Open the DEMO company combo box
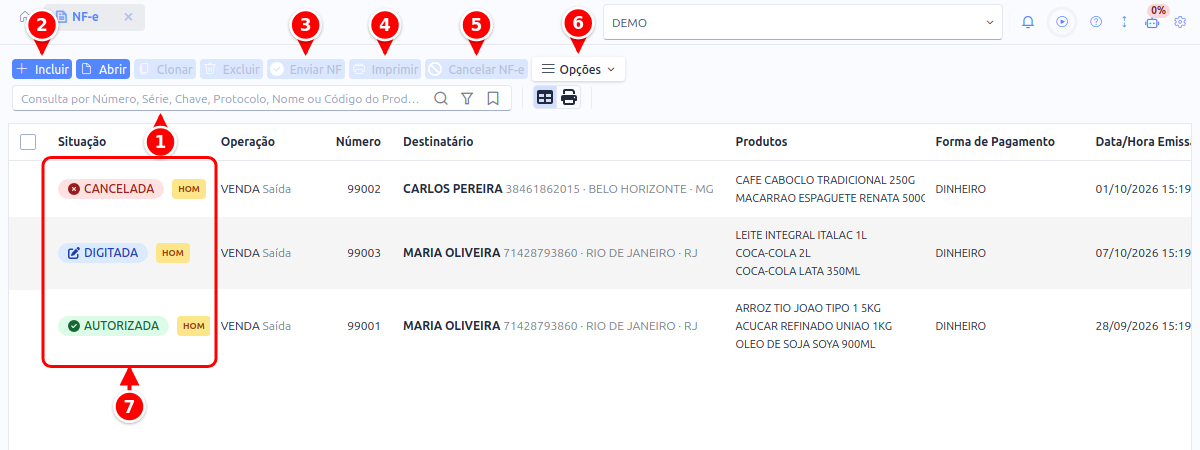This screenshot has height=450, width=1200. (x=803, y=22)
